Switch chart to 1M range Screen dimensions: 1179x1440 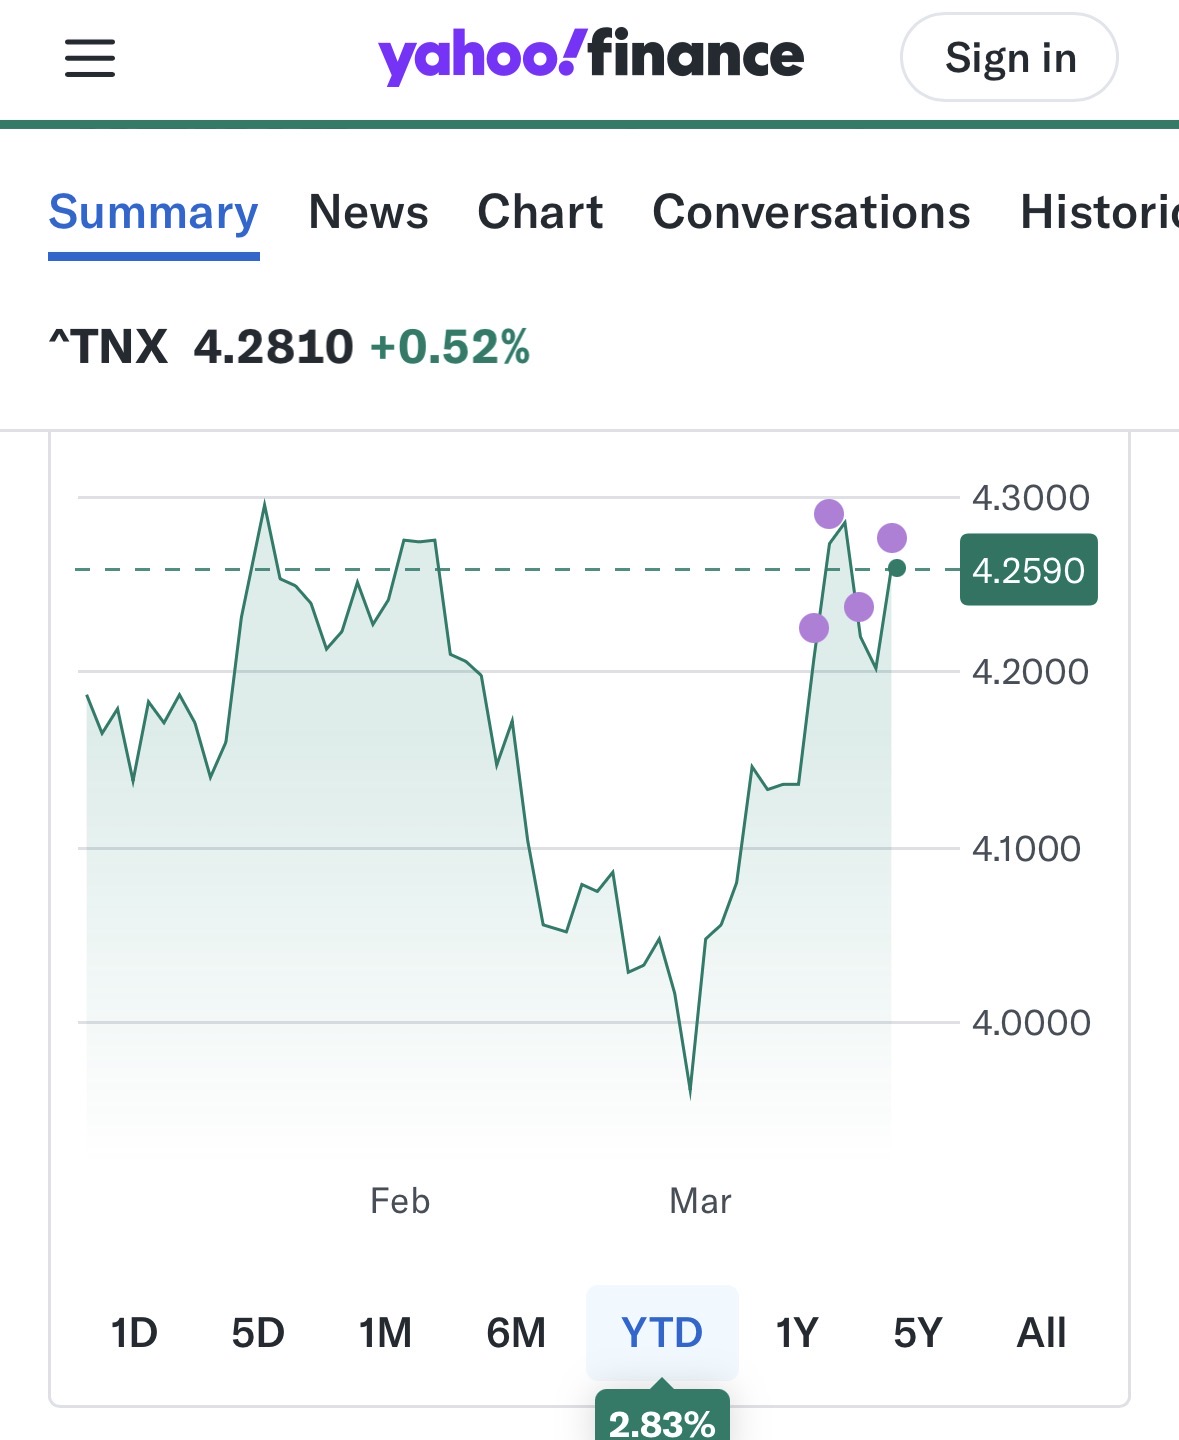[x=385, y=1333]
